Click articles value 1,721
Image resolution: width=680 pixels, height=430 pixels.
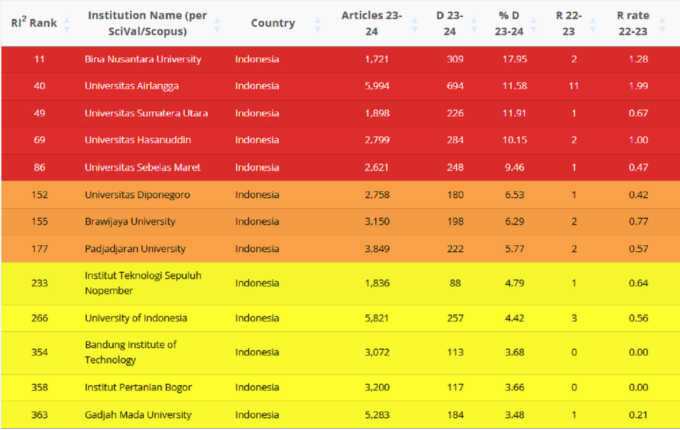coord(377,59)
